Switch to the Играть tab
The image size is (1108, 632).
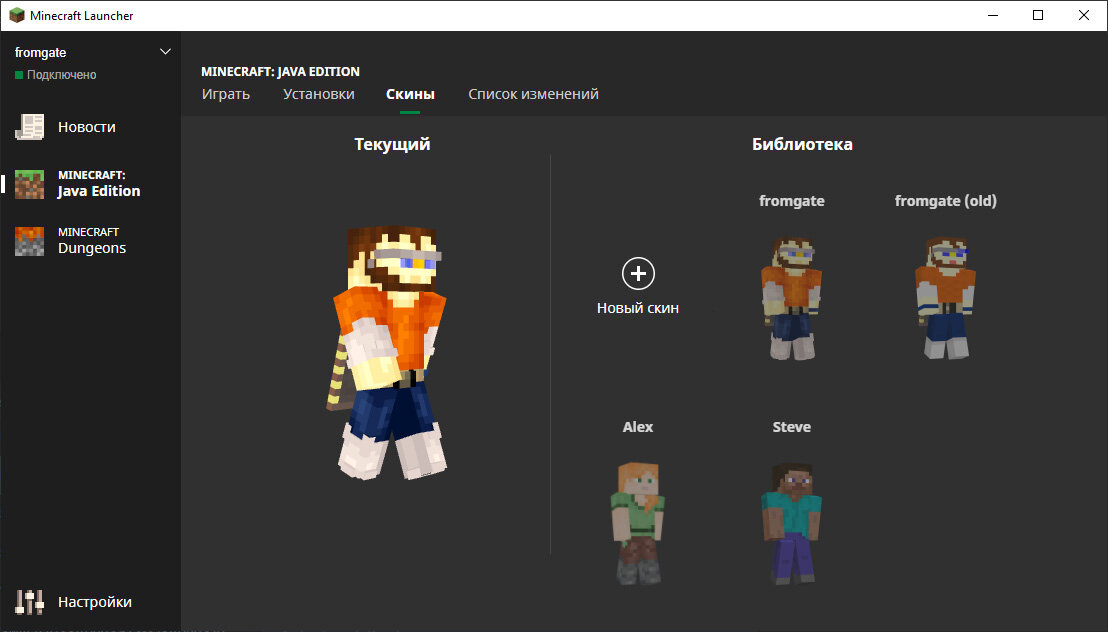[225, 93]
